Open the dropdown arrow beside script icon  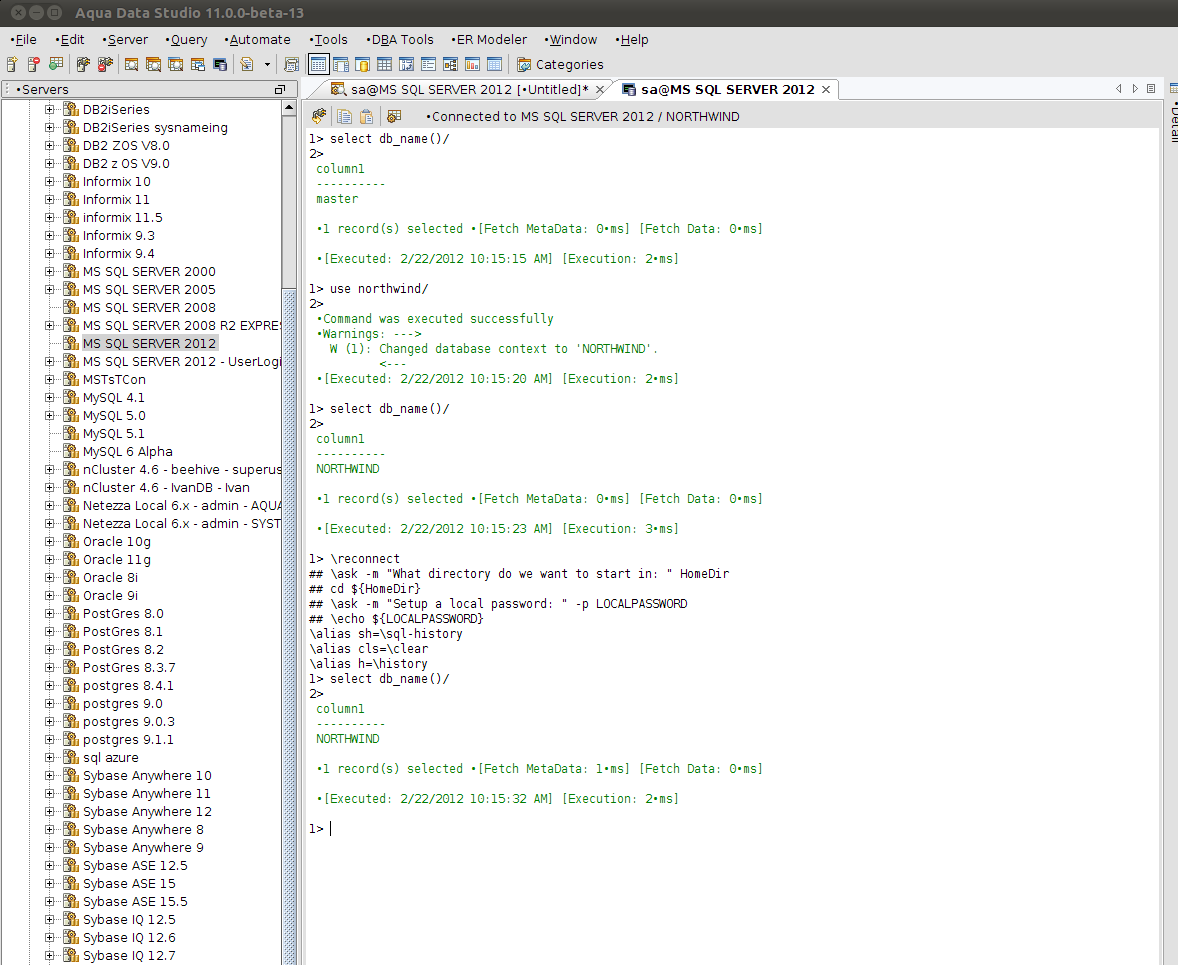click(x=267, y=65)
